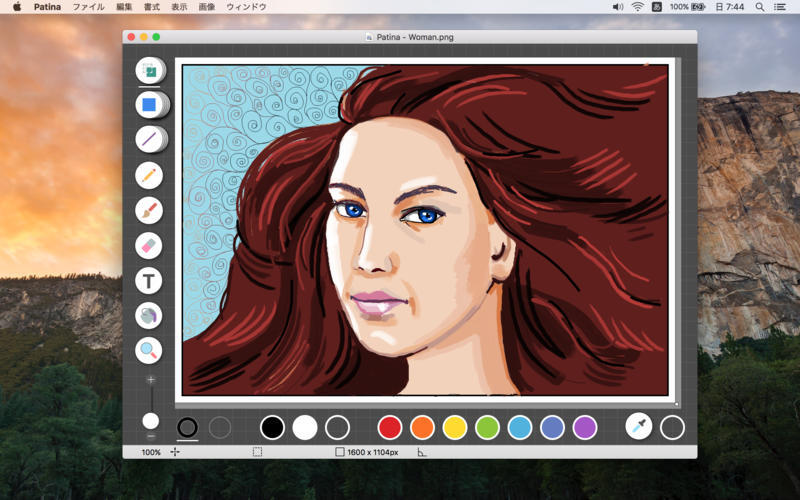
Task: Switch to outline stroke color mode
Action: click(187, 428)
